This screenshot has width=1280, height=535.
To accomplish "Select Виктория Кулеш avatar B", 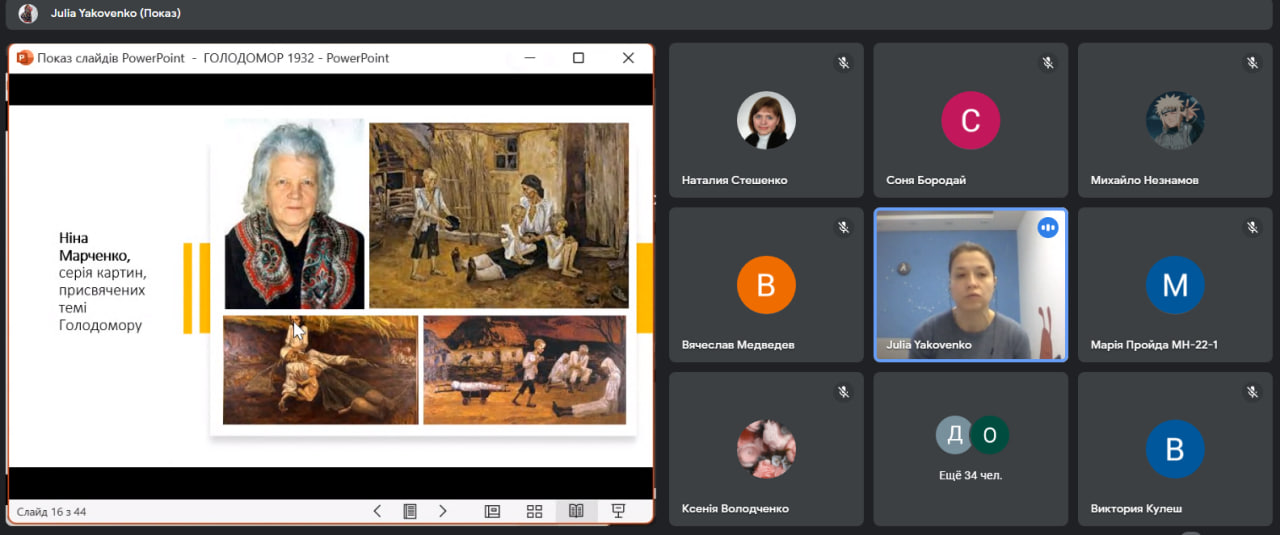I will [1175, 449].
